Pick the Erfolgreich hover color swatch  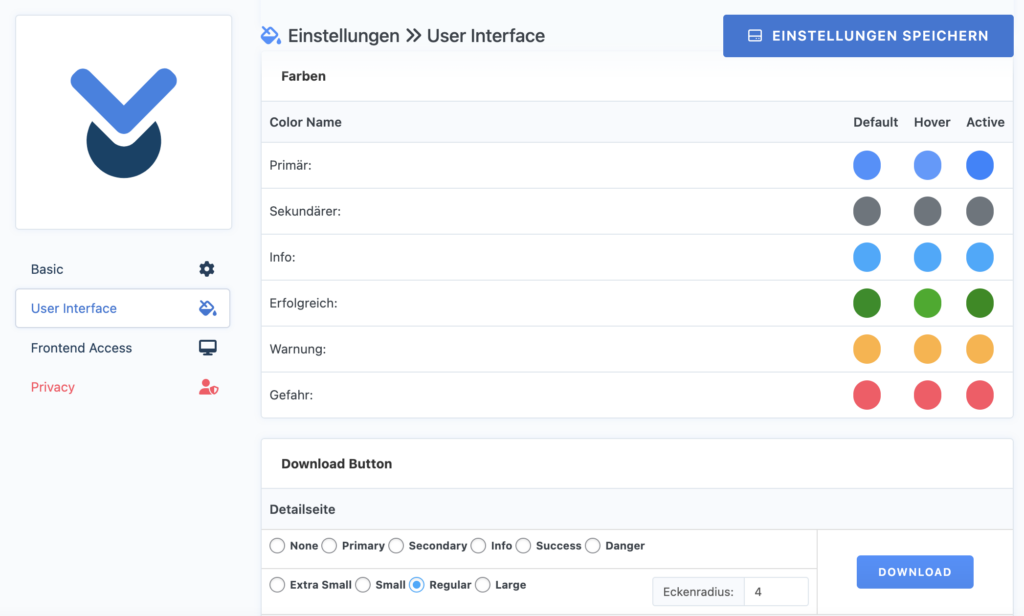[927, 303]
